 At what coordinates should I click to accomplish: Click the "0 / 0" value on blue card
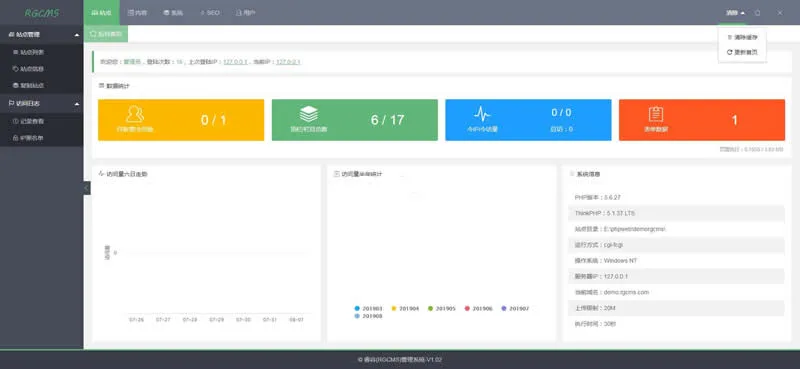click(561, 112)
